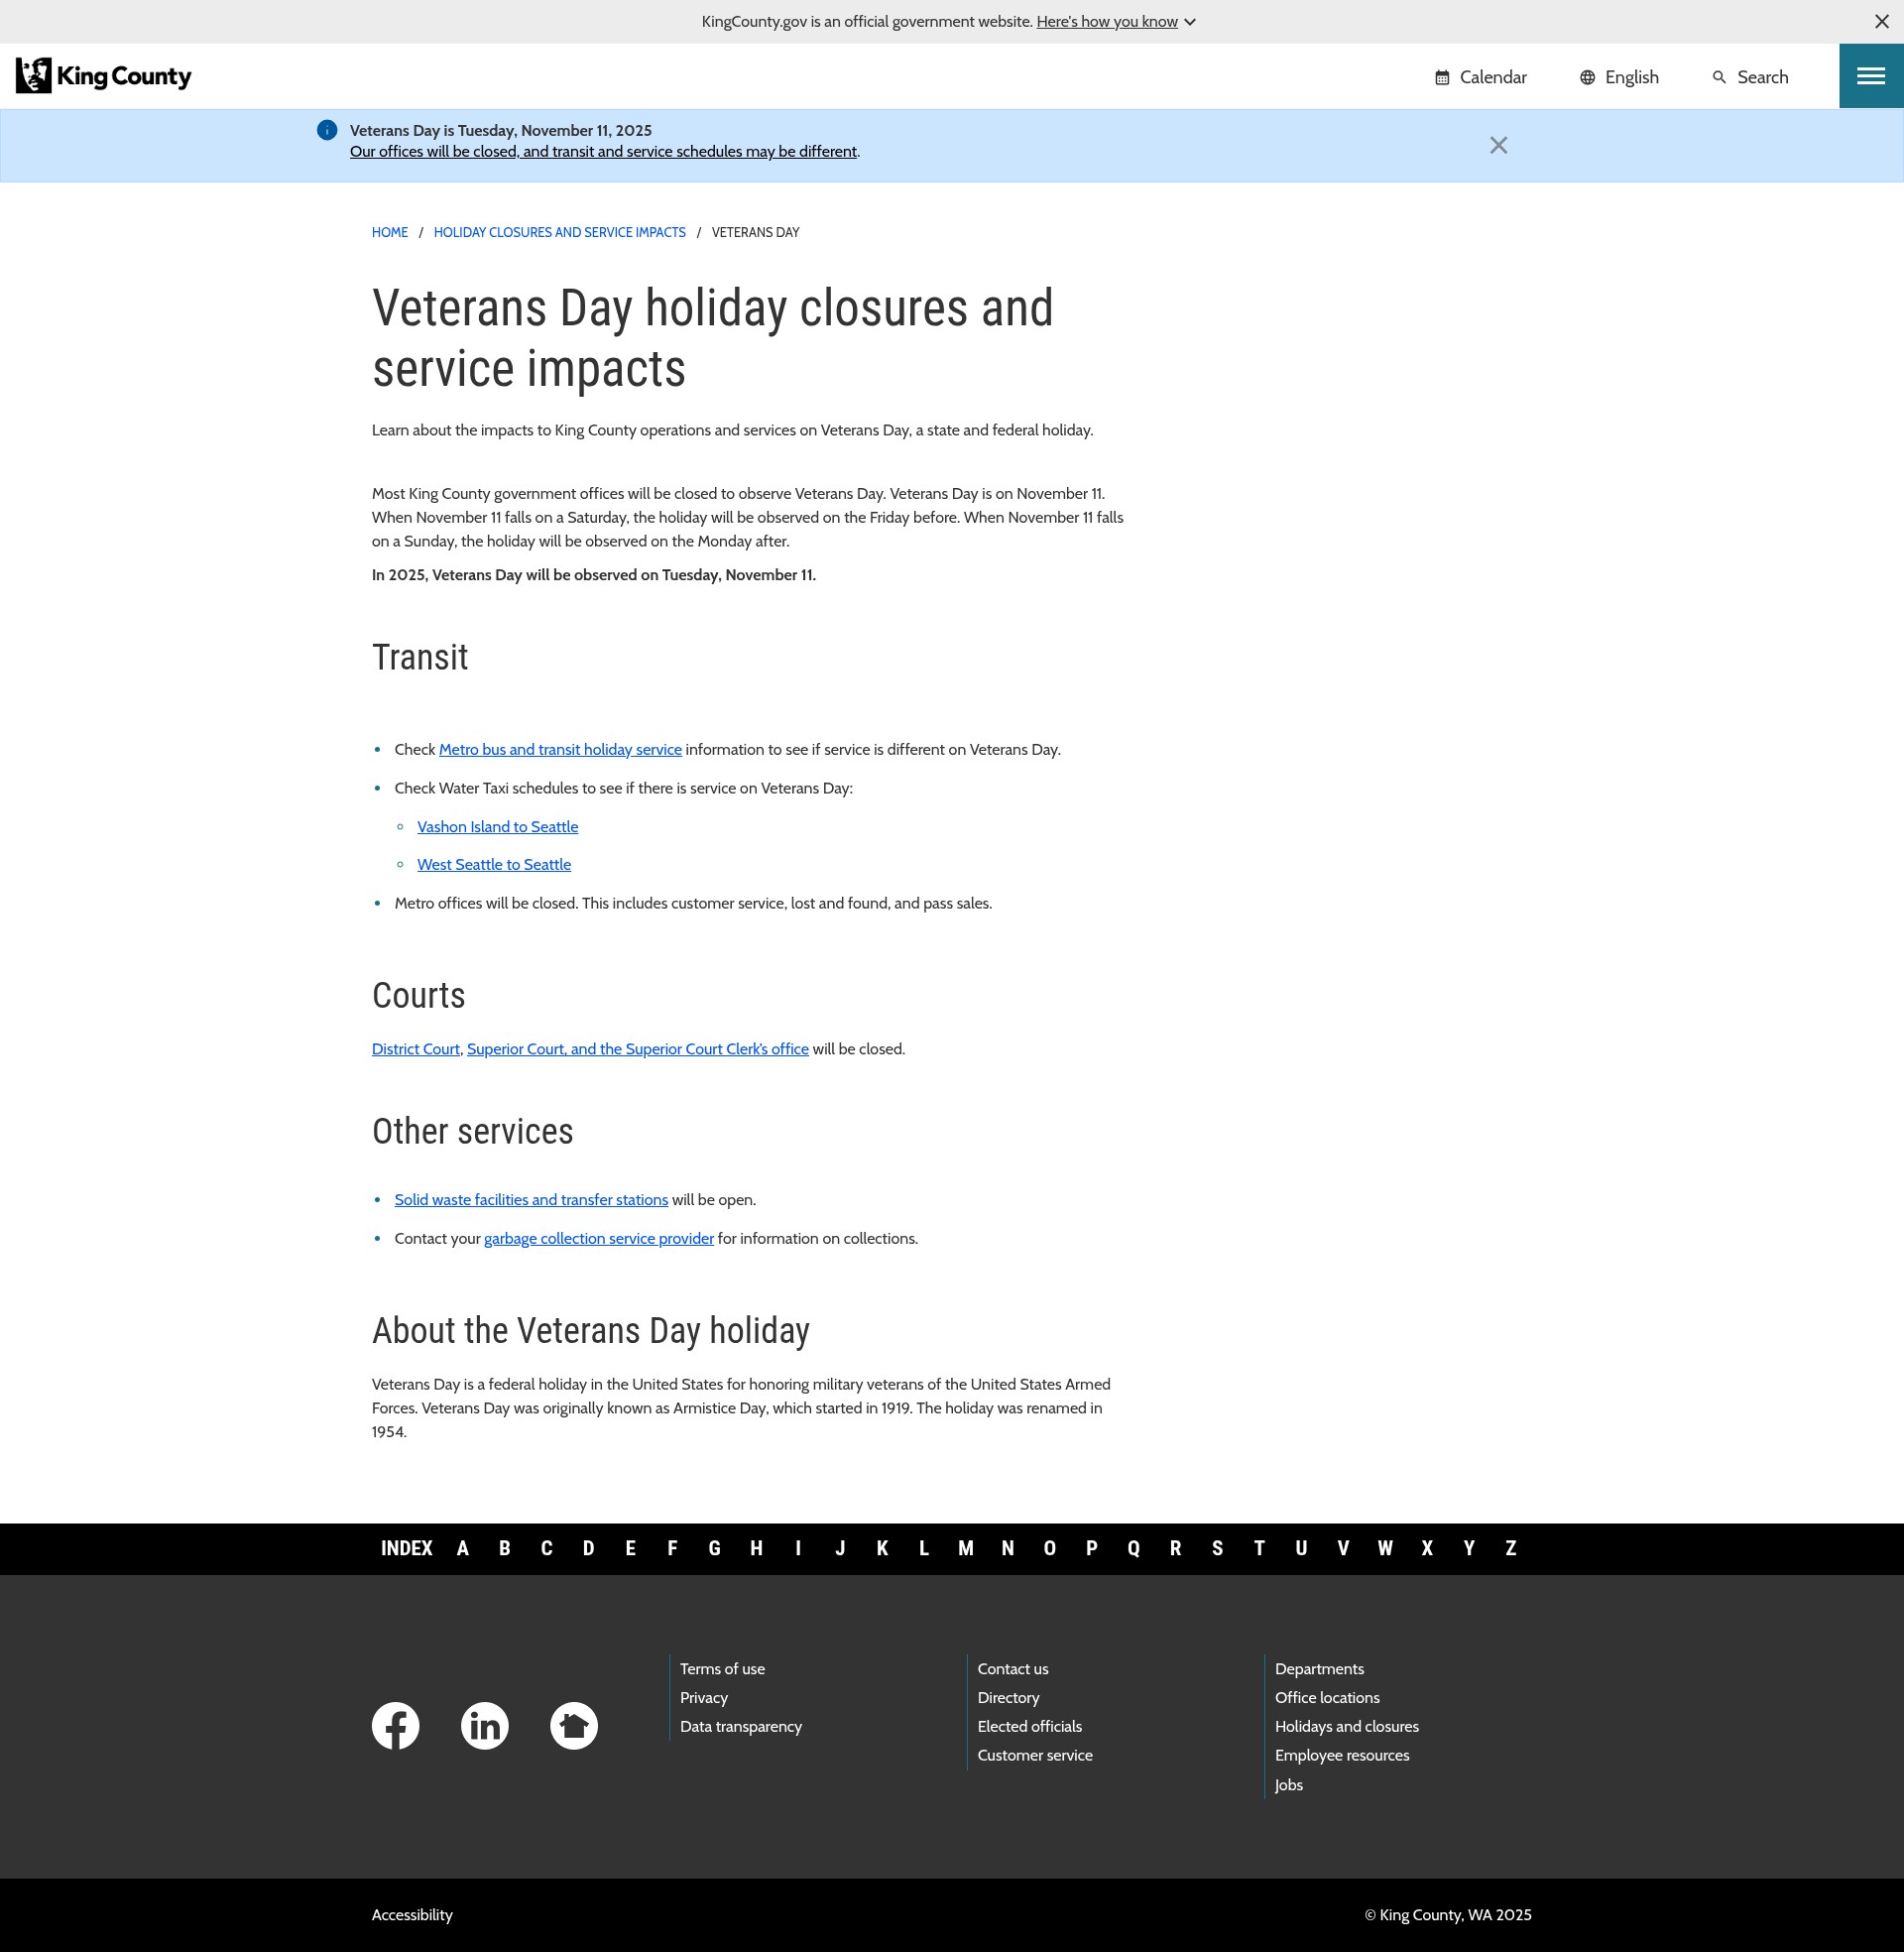Click the info icon in alert banner

coord(327,130)
